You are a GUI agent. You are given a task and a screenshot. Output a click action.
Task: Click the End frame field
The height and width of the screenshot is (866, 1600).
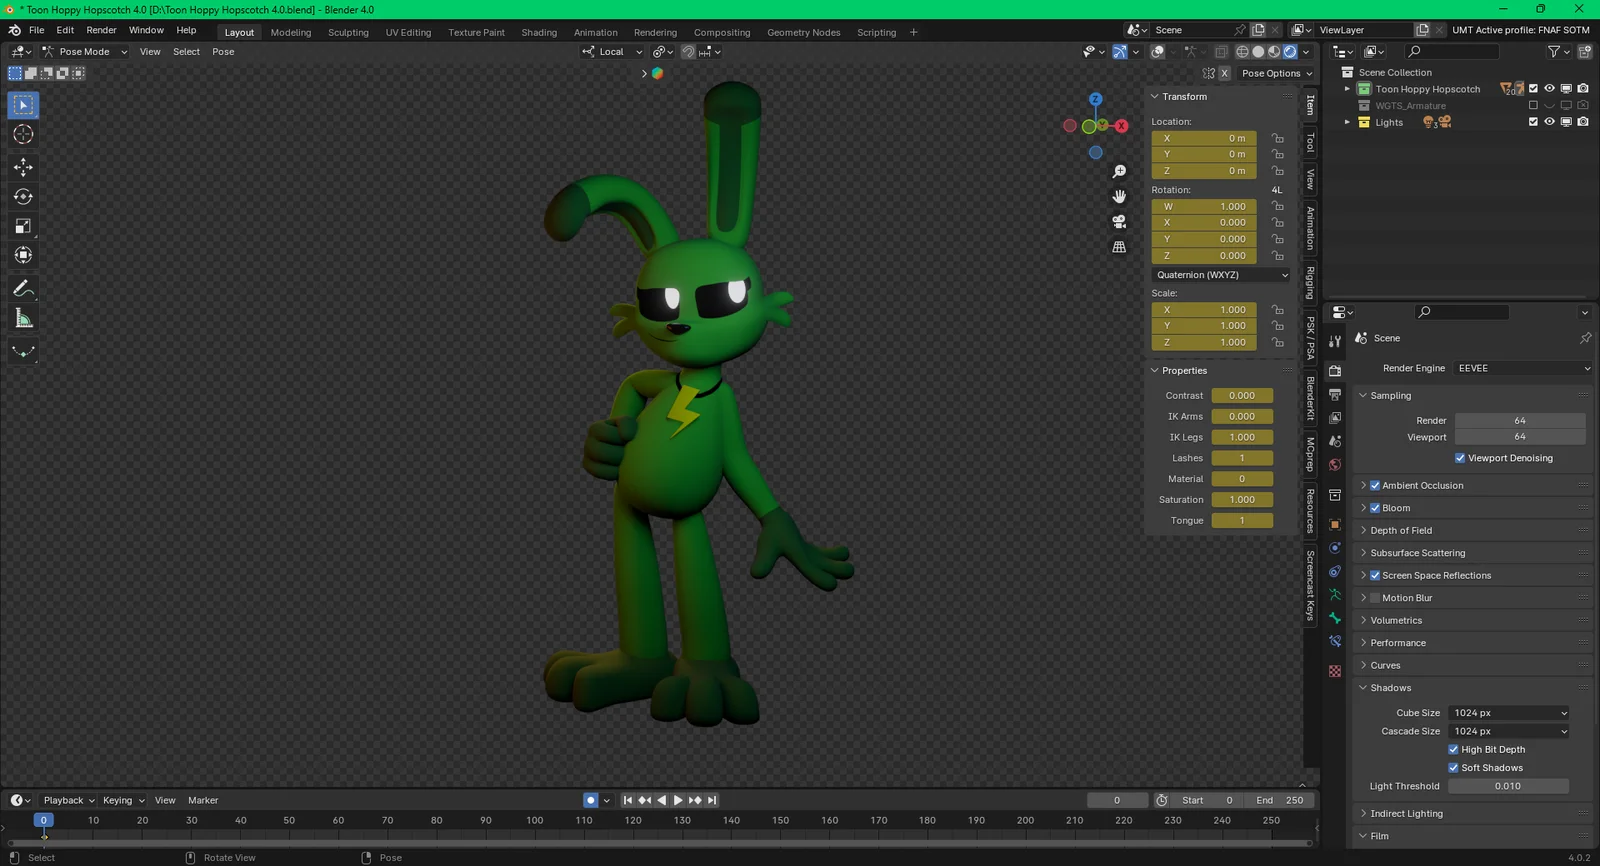1279,800
